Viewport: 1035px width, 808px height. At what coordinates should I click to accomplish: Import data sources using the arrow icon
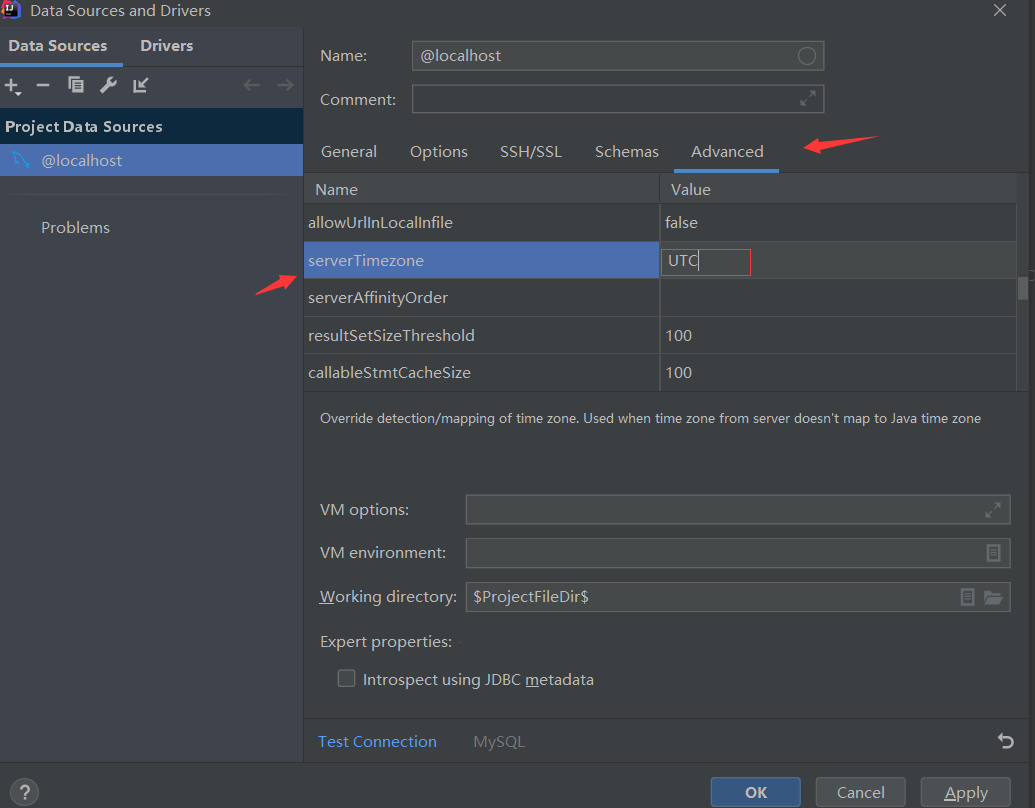pyautogui.click(x=141, y=87)
